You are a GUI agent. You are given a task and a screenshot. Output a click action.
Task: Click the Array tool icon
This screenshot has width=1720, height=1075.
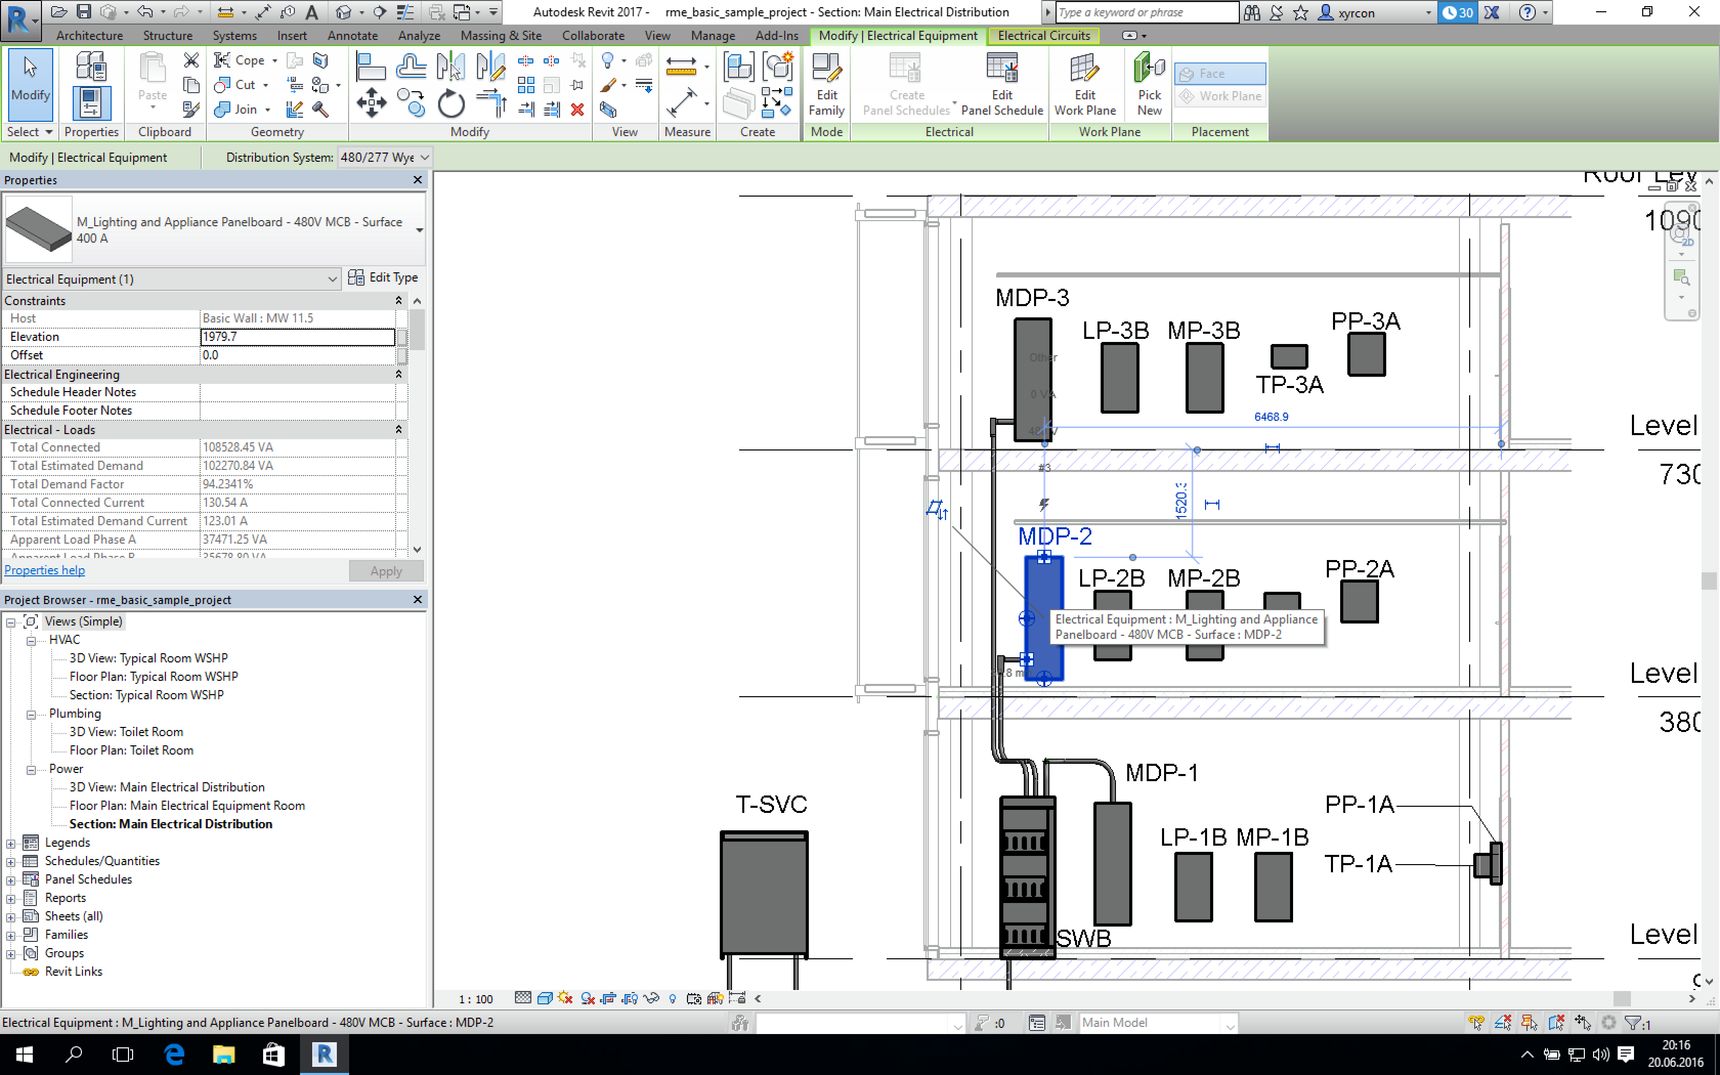point(526,86)
